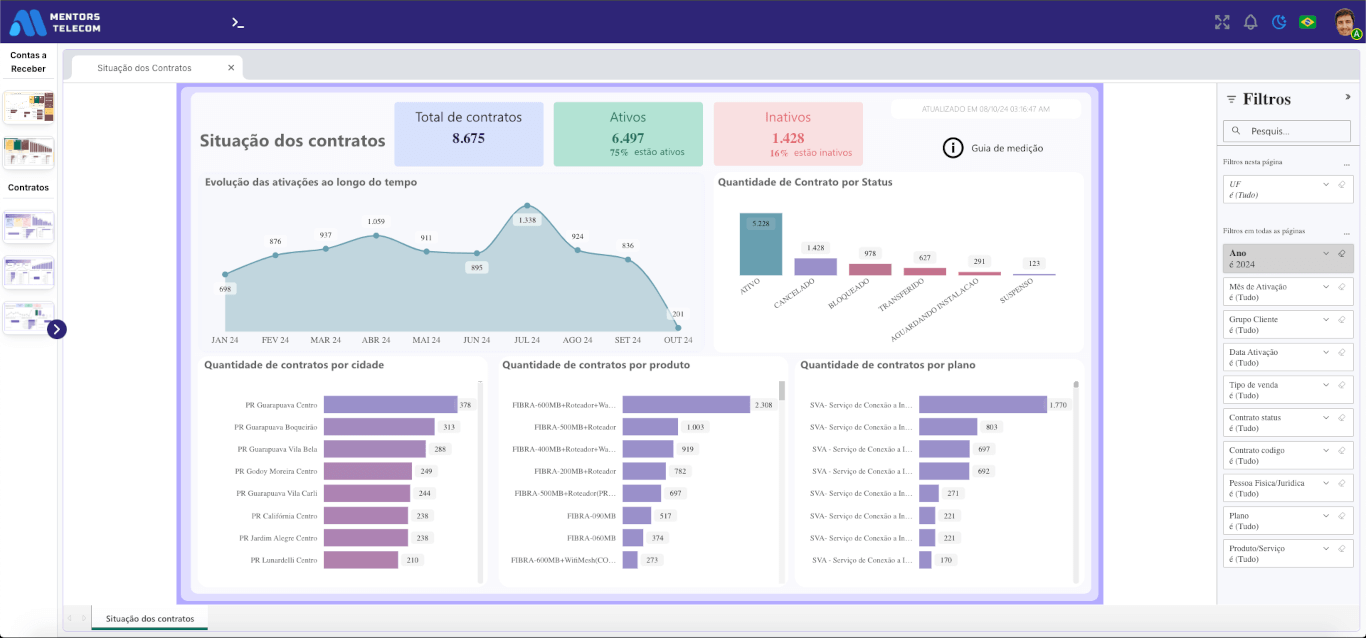The height and width of the screenshot is (638, 1366).
Task: Open the user profile avatar
Action: (x=1345, y=22)
